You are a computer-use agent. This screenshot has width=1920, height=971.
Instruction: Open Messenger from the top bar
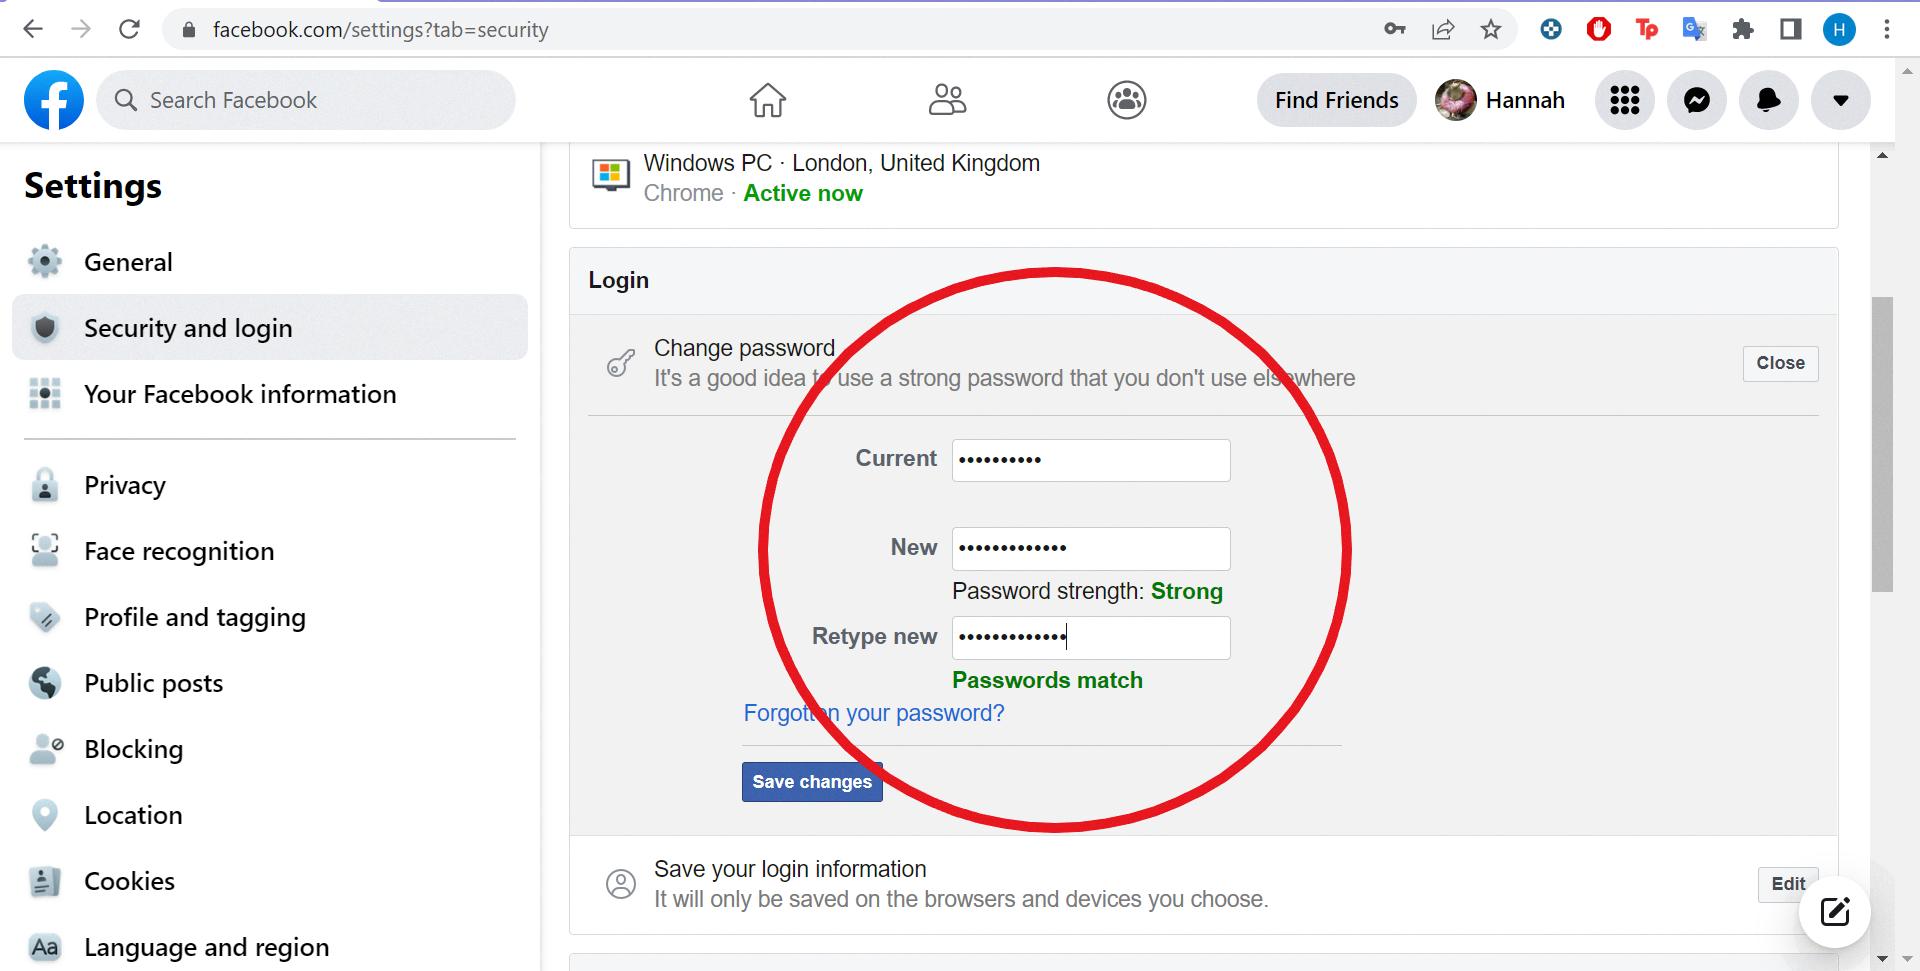[1696, 100]
